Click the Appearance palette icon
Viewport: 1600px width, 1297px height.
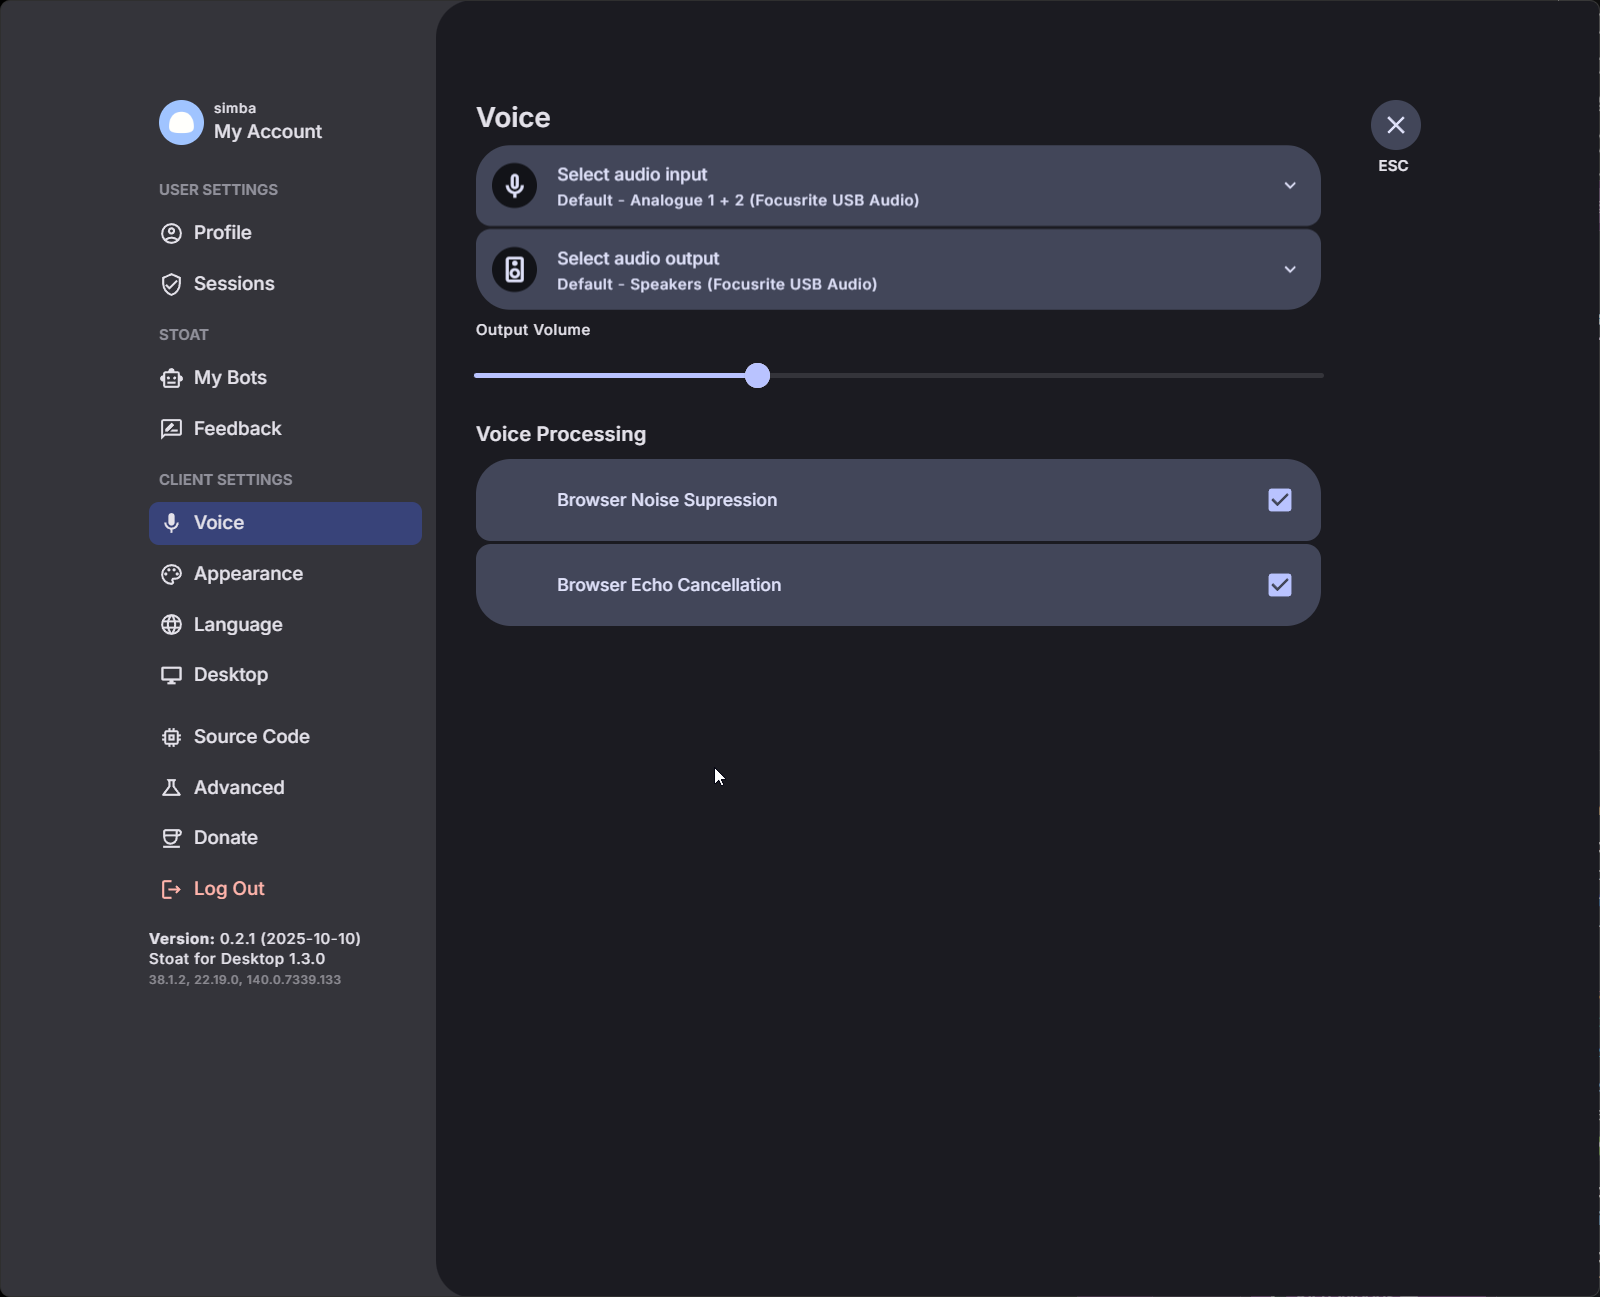pyautogui.click(x=172, y=574)
